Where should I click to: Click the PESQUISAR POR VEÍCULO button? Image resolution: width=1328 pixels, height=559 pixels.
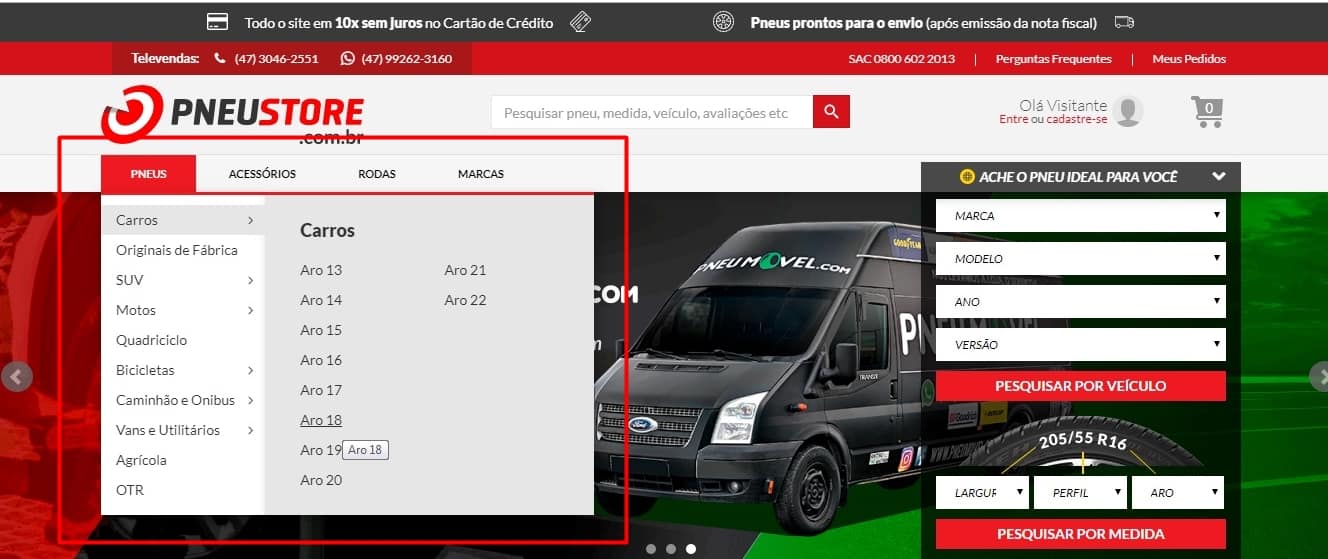point(1081,386)
